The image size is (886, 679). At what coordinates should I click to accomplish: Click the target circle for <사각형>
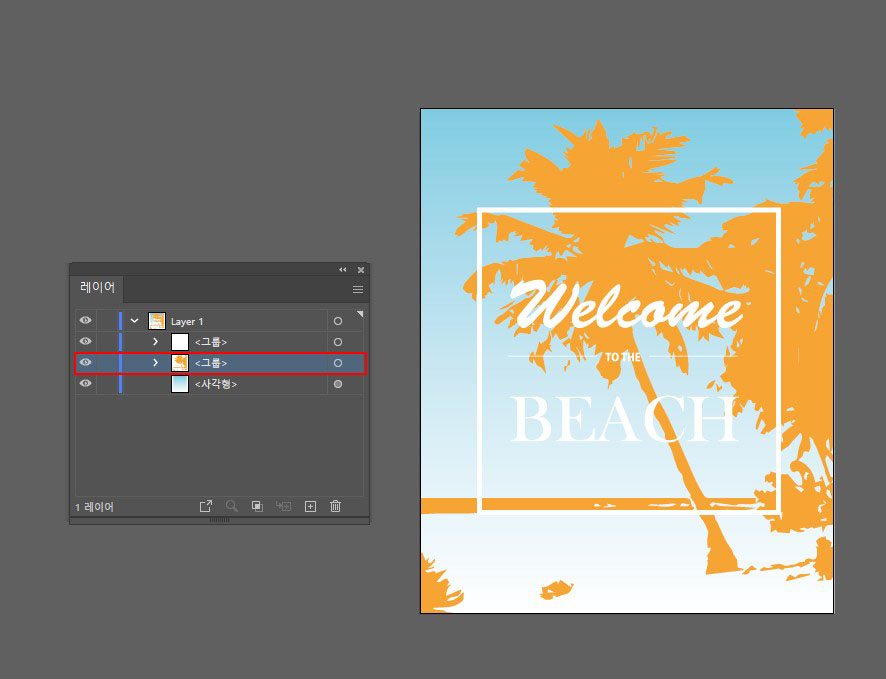tap(338, 384)
